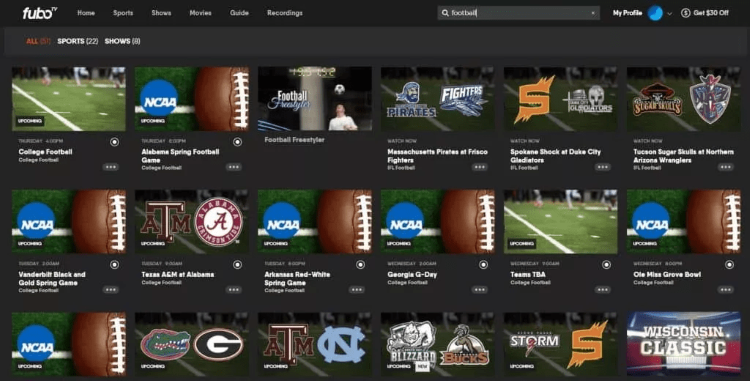The image size is (750, 381).
Task: Open the Shows menu
Action: coord(161,13)
